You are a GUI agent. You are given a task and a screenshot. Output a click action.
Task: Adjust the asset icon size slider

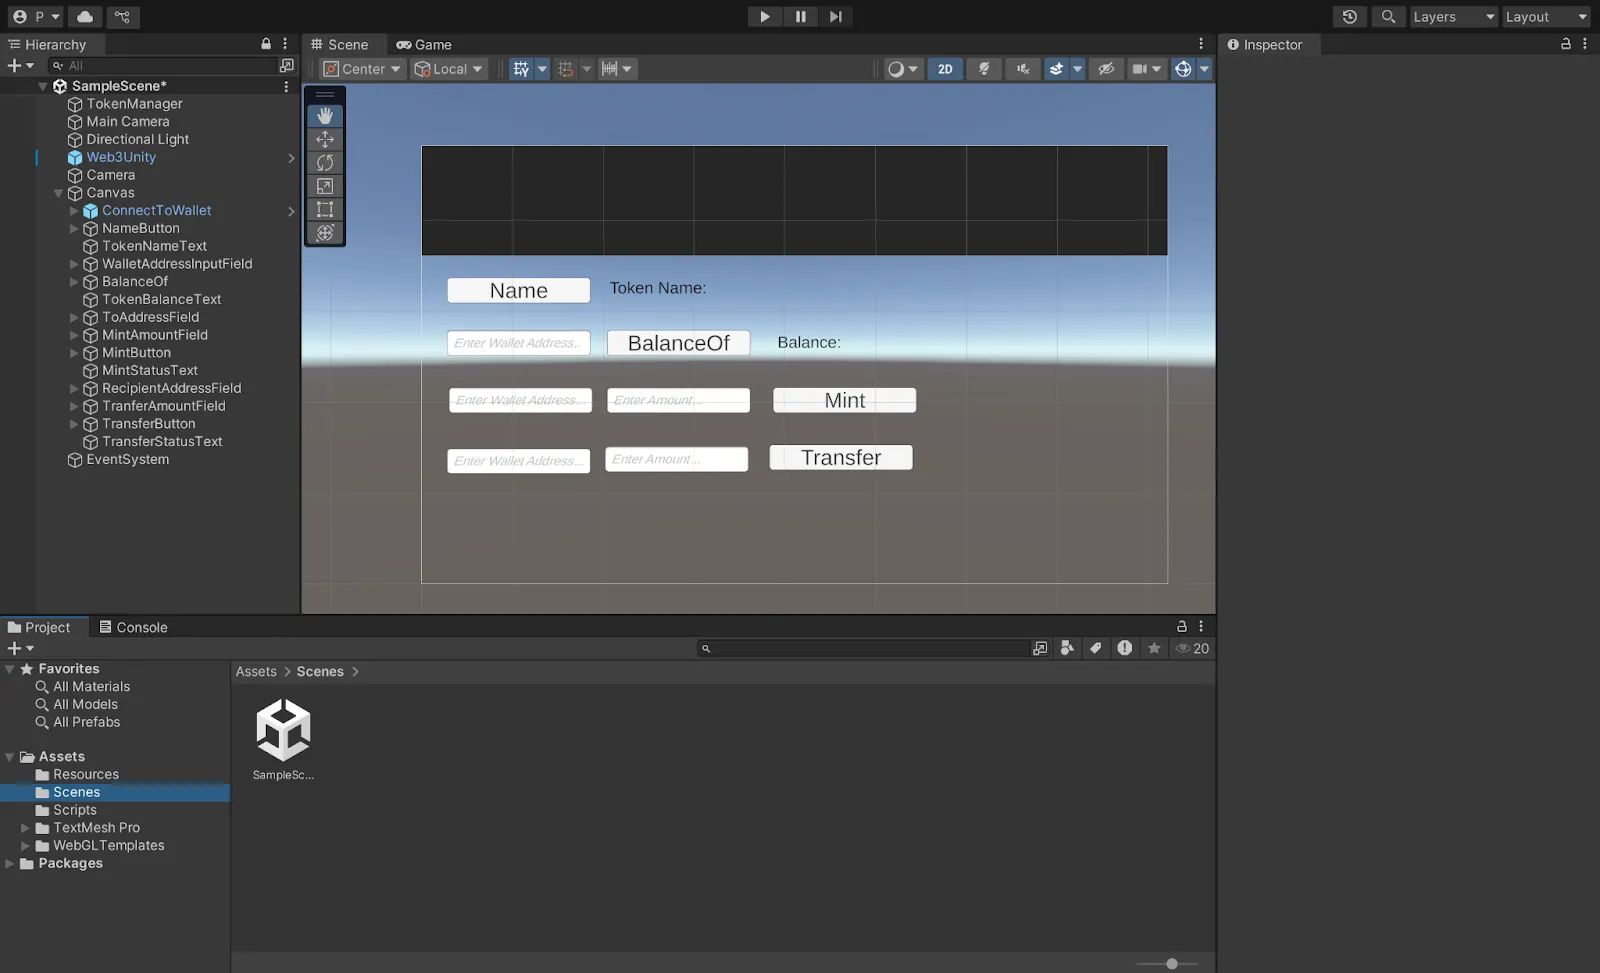(x=1171, y=963)
